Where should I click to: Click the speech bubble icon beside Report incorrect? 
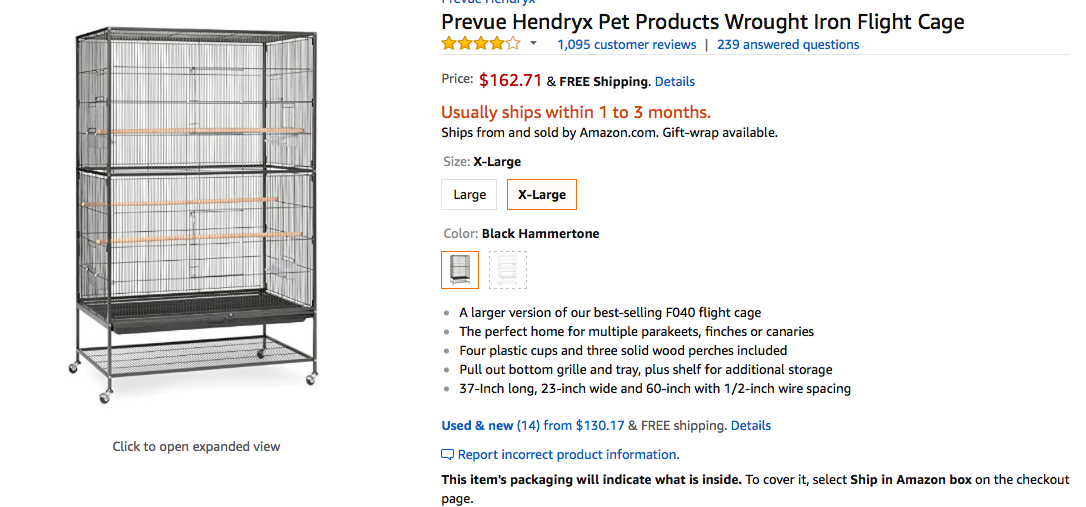(x=448, y=455)
